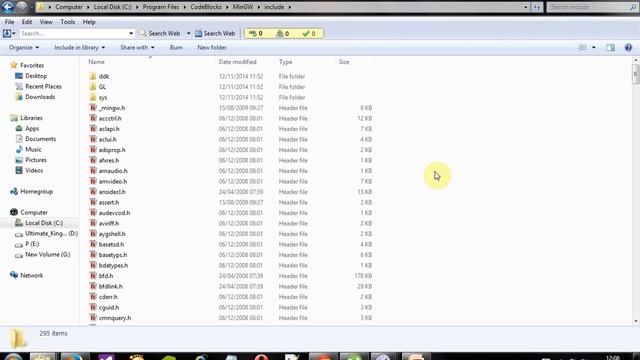The height and width of the screenshot is (360, 640).
Task: Open the toolbar search box dropdown arrow
Action: coord(131,33)
